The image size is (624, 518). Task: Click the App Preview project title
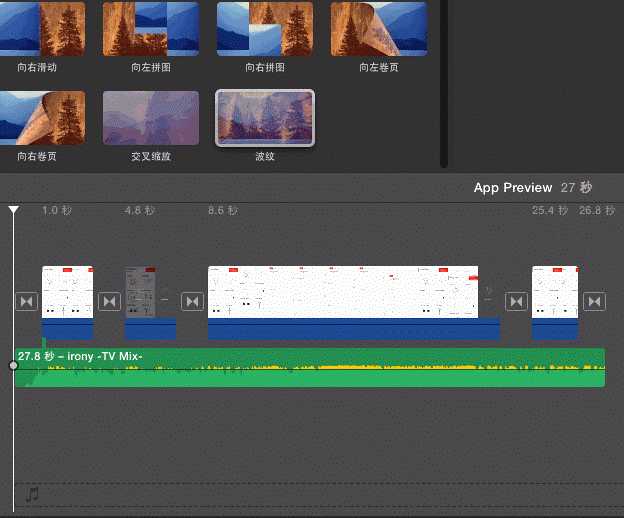pos(513,187)
